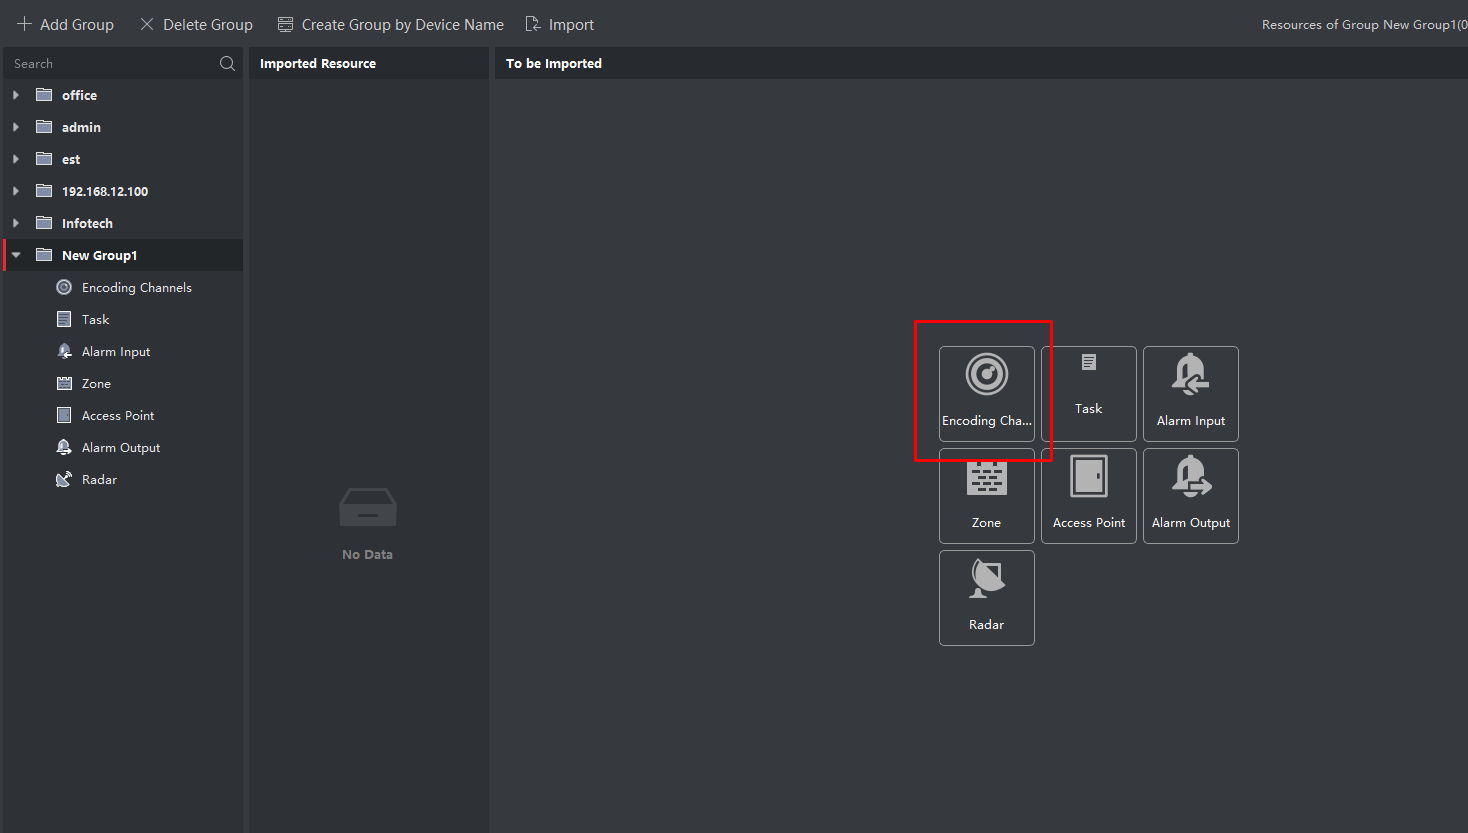This screenshot has width=1468, height=833.
Task: Focus the group Search field
Action: [x=110, y=64]
